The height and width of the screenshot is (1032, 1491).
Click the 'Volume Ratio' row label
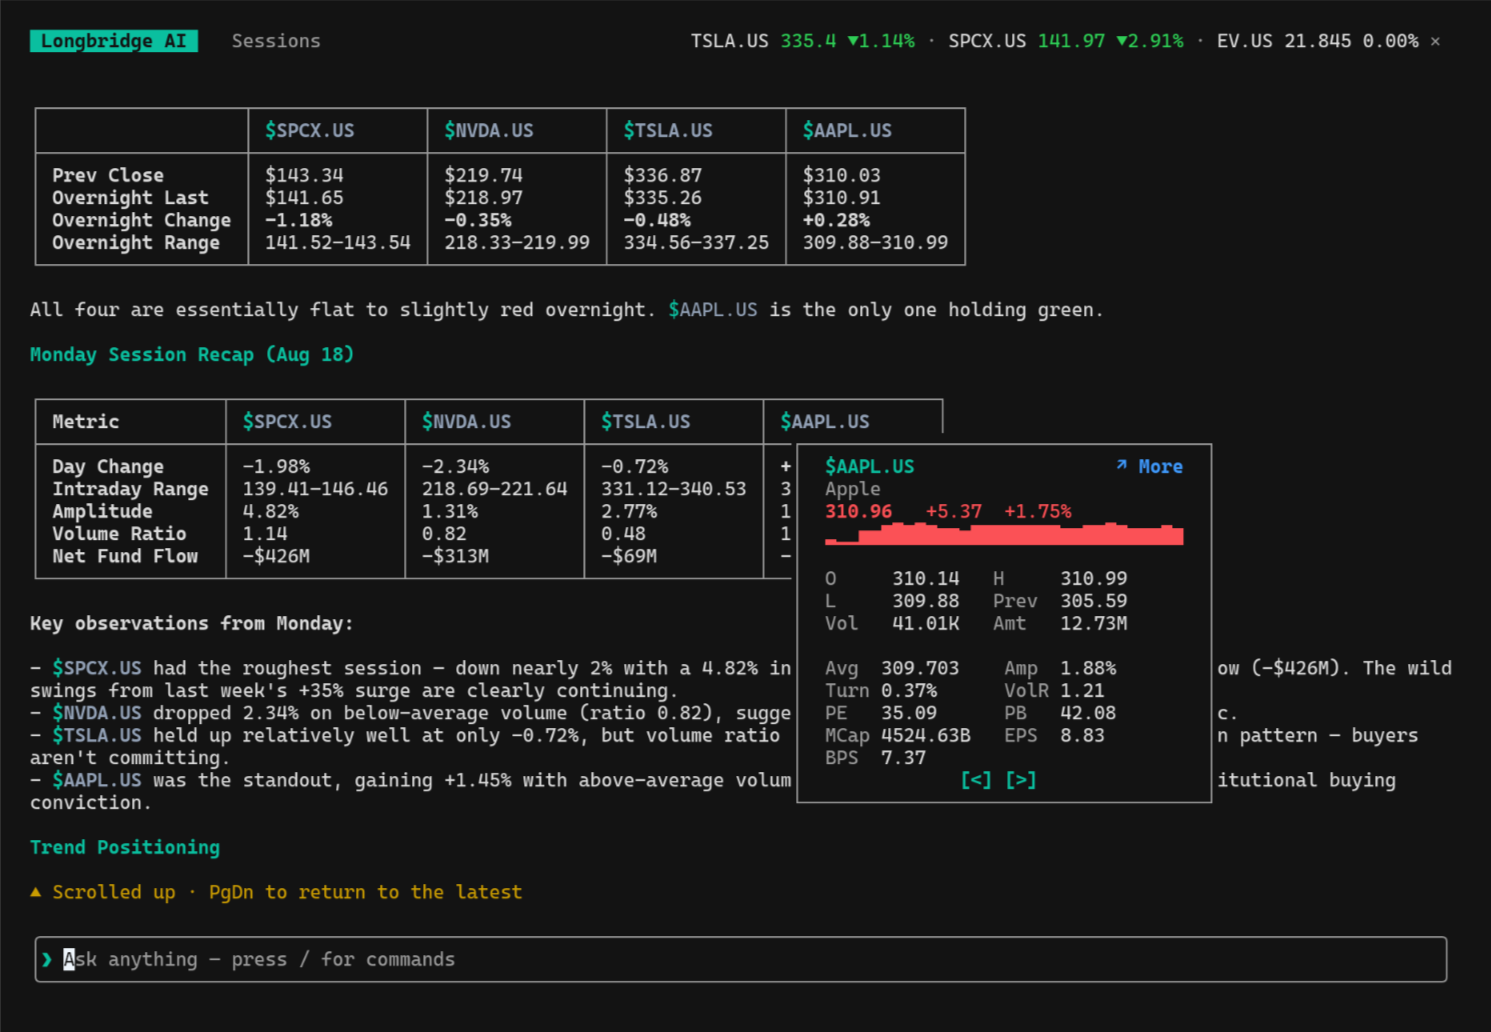119,534
